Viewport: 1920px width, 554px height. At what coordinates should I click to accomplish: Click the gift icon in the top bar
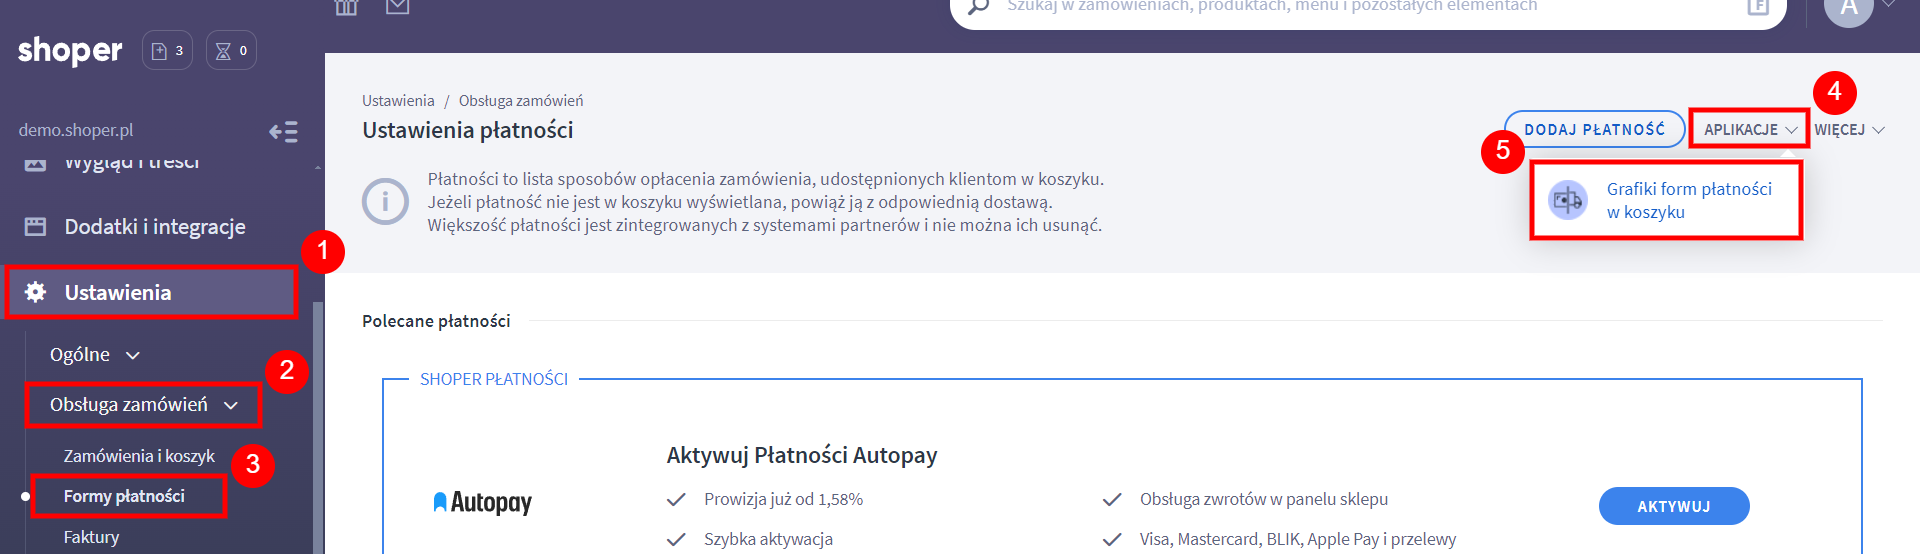tap(346, 7)
